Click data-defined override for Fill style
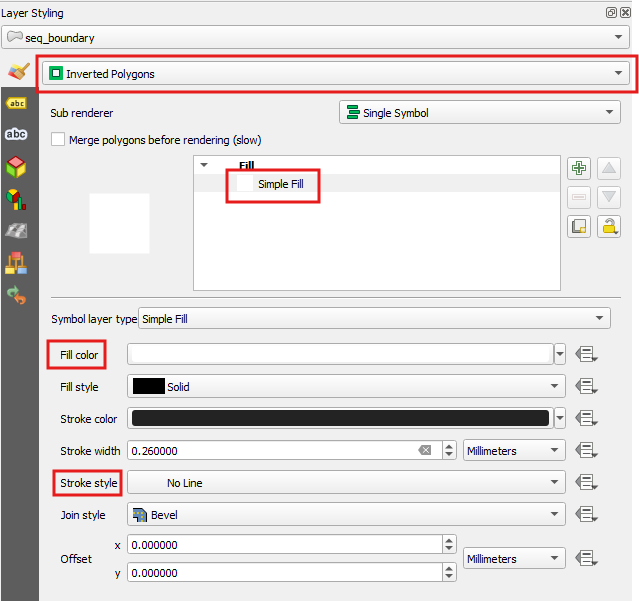The image size is (639, 601). [x=587, y=387]
